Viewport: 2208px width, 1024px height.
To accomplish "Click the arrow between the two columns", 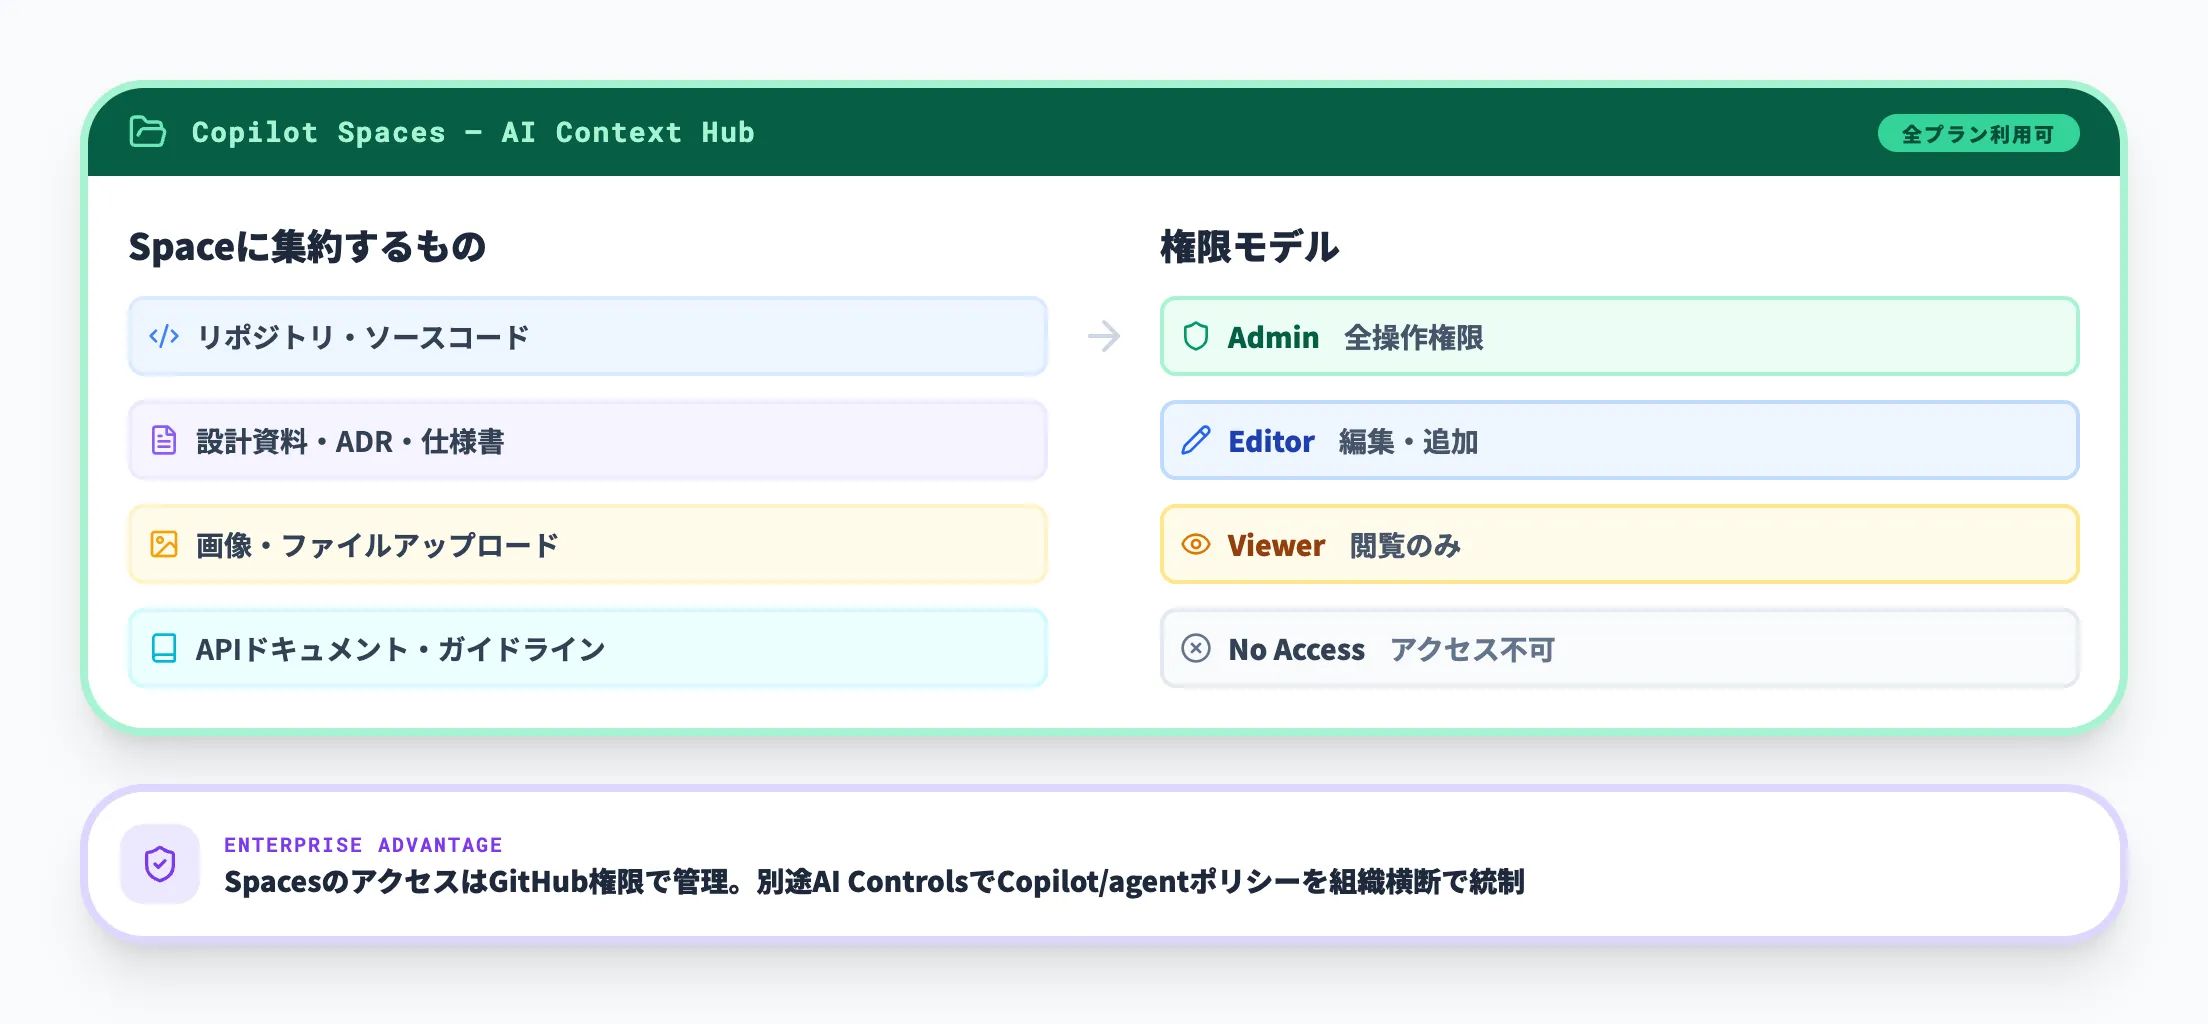I will click(1104, 336).
